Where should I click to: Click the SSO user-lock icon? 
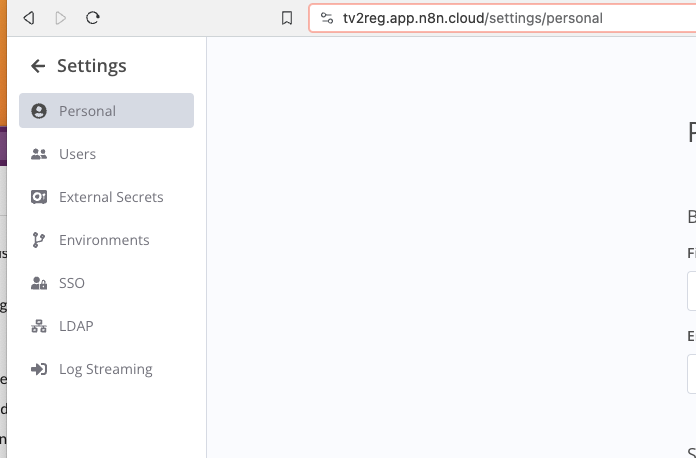pos(39,283)
